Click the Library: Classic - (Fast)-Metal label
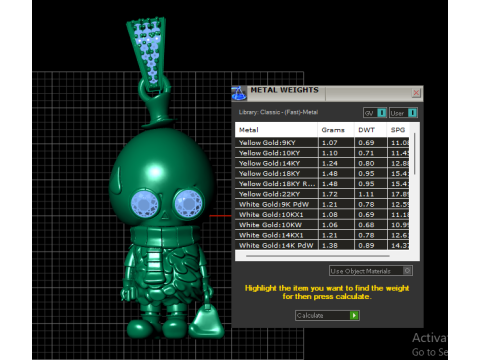This screenshot has width=480, height=360. (x=278, y=112)
